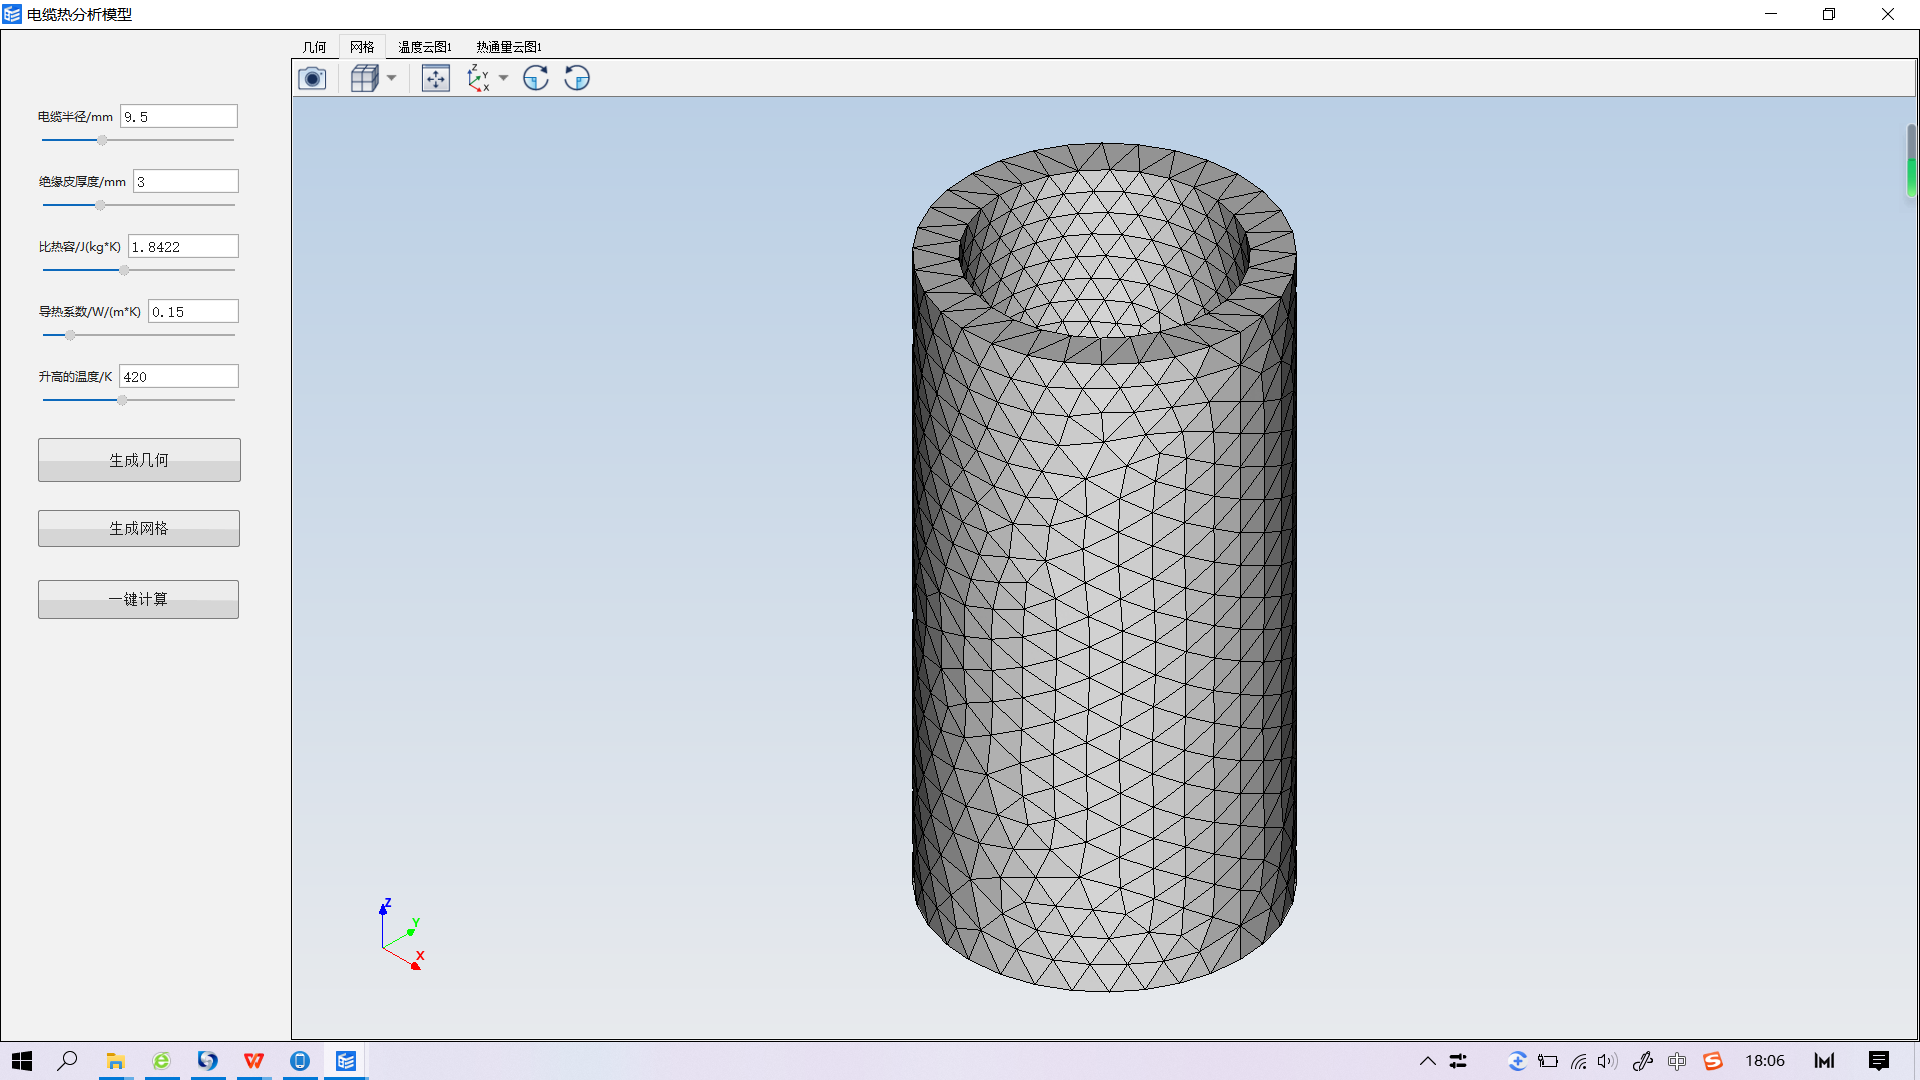Click the 一键计算 button
Viewport: 1920px width, 1080px height.
[x=138, y=599]
